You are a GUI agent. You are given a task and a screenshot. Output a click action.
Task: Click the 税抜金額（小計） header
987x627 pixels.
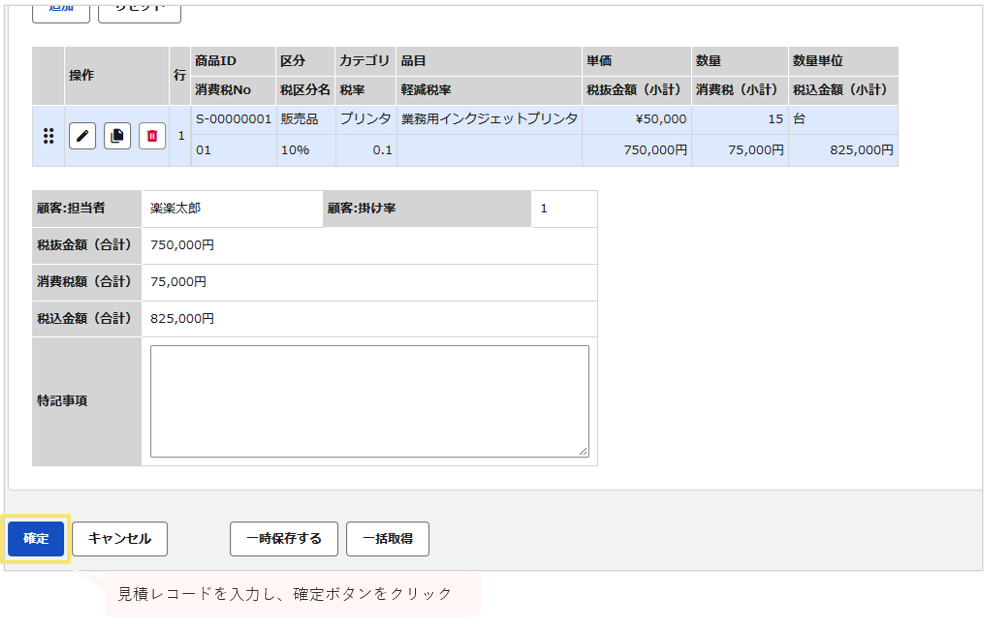[x=634, y=90]
